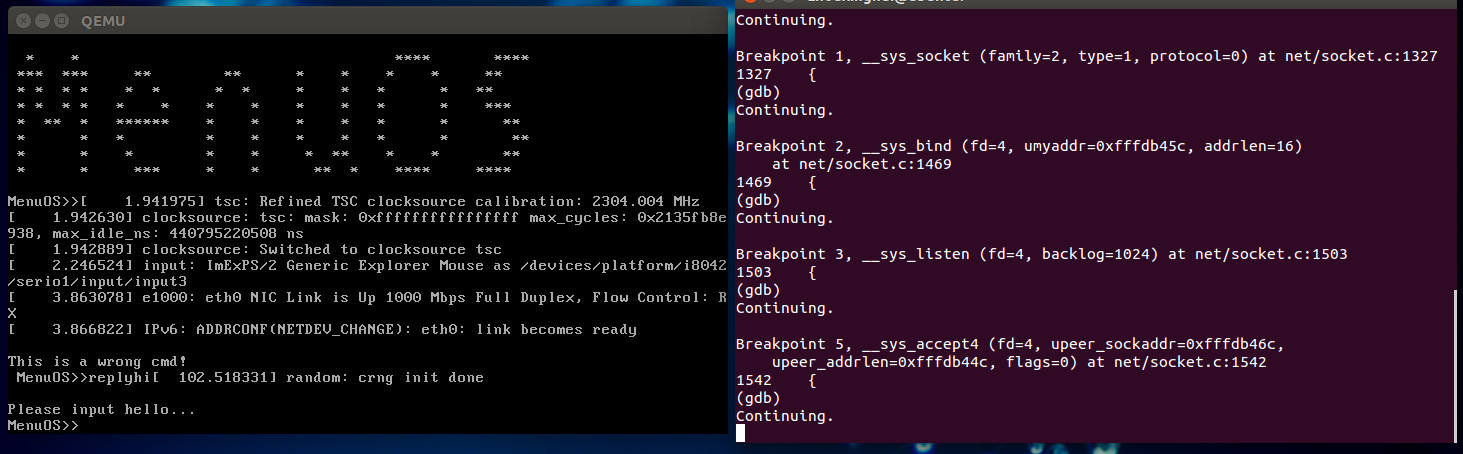Click the "replyhi" command text

(x=118, y=378)
